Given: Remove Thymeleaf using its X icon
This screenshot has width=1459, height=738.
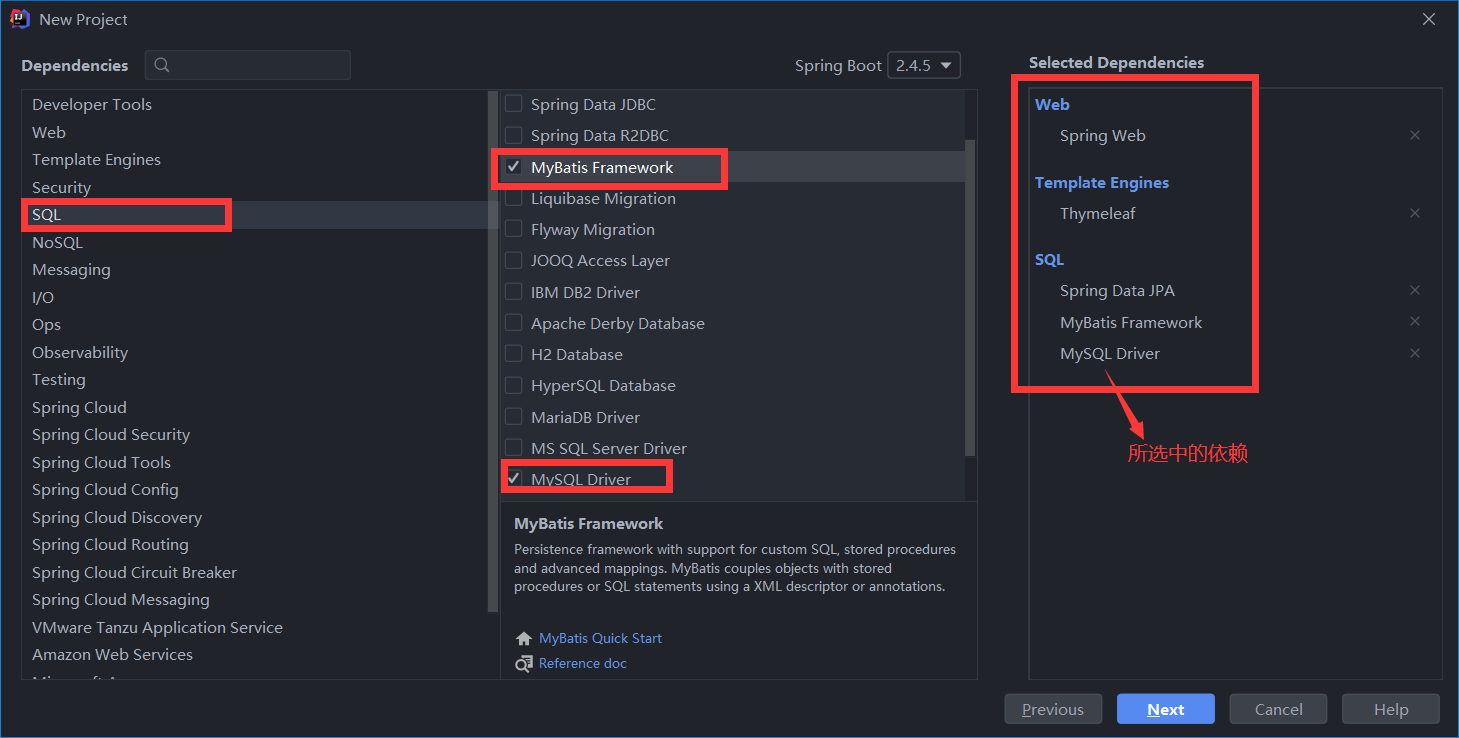Looking at the screenshot, I should [1414, 213].
